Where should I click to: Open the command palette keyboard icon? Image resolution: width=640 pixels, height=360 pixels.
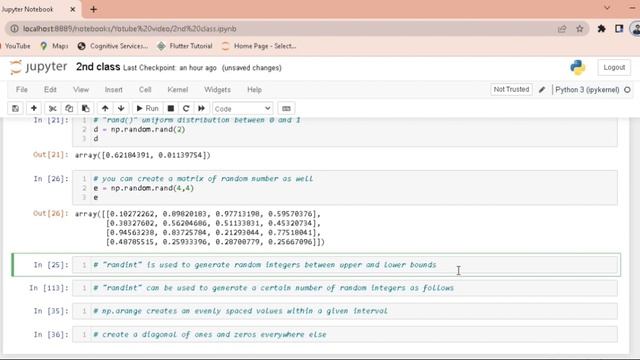click(x=286, y=109)
